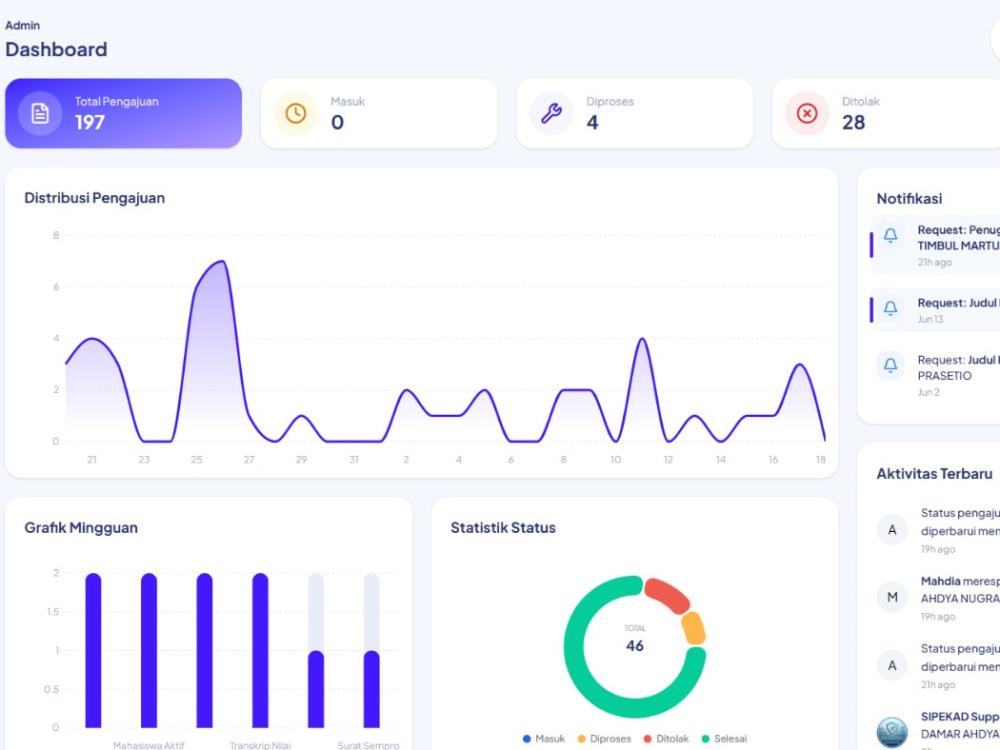Open the Masuk 0 card
1000x750 pixels.
[379, 114]
